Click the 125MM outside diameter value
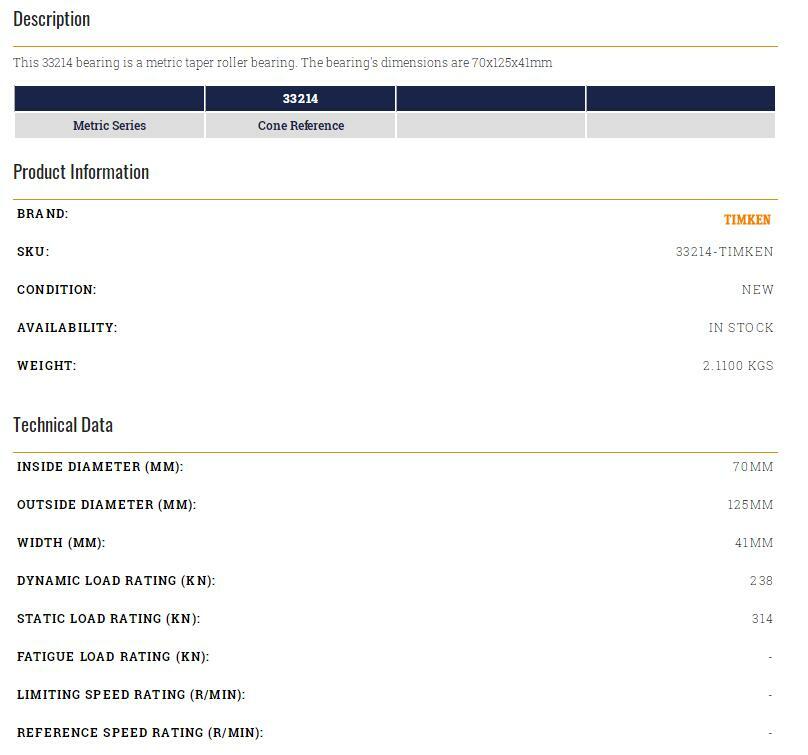Image resolution: width=808 pixels, height=755 pixels. [x=750, y=505]
